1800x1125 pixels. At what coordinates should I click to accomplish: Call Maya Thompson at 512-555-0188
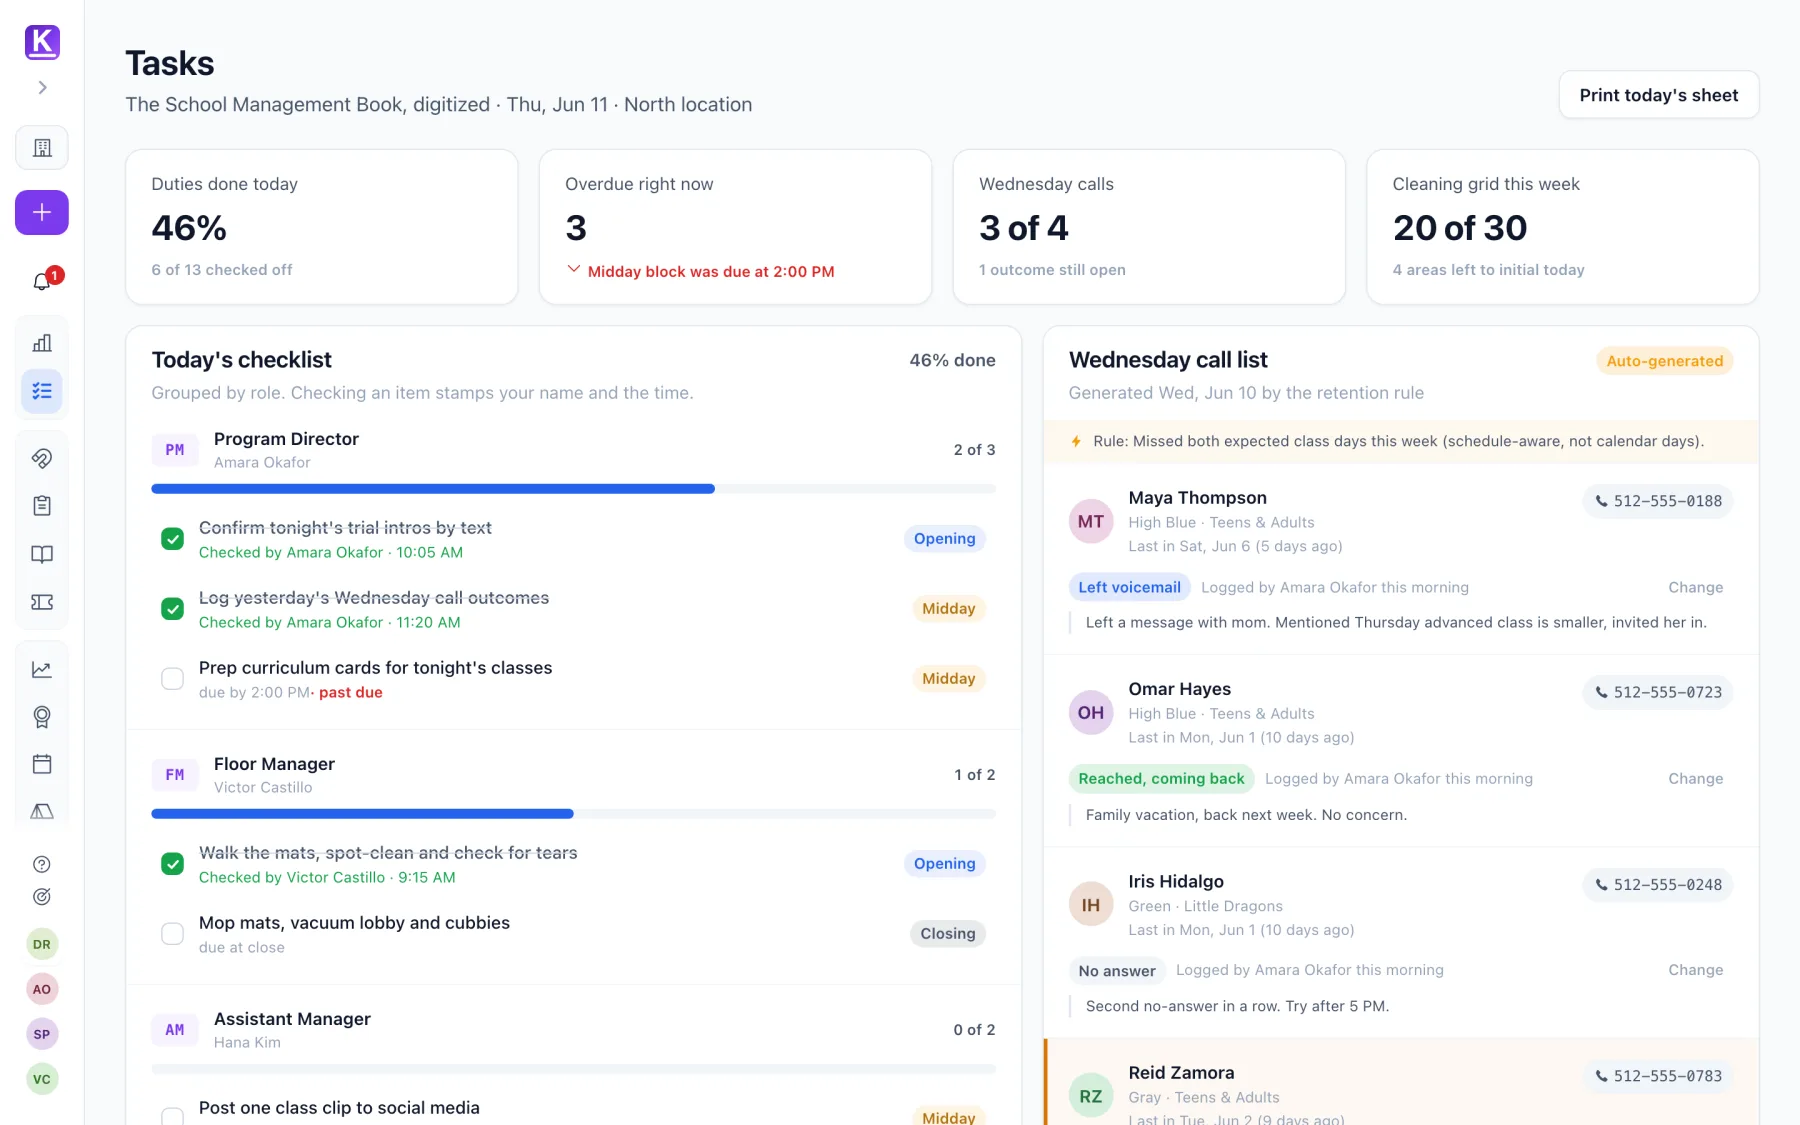coord(1658,501)
